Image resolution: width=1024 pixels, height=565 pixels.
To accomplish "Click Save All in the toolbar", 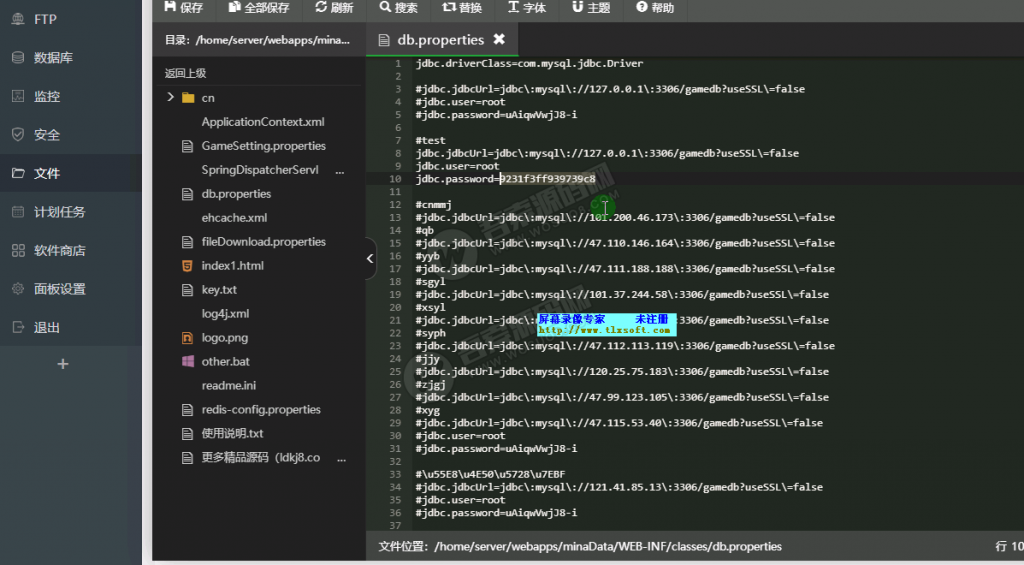I will [259, 8].
